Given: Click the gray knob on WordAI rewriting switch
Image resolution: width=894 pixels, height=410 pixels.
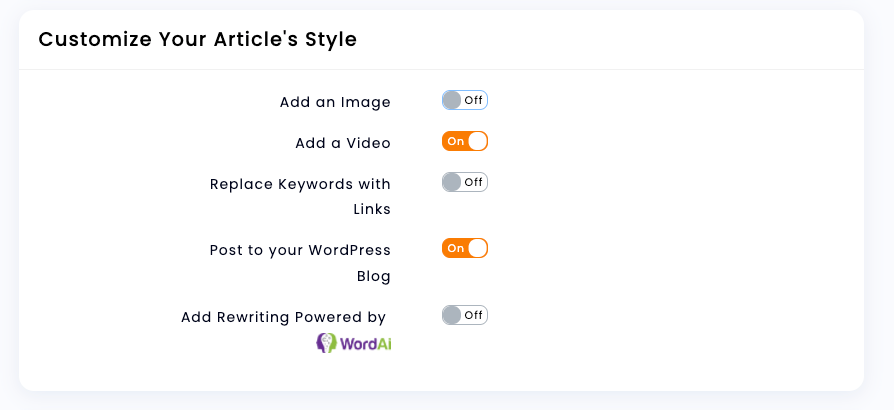Looking at the screenshot, I should (452, 315).
